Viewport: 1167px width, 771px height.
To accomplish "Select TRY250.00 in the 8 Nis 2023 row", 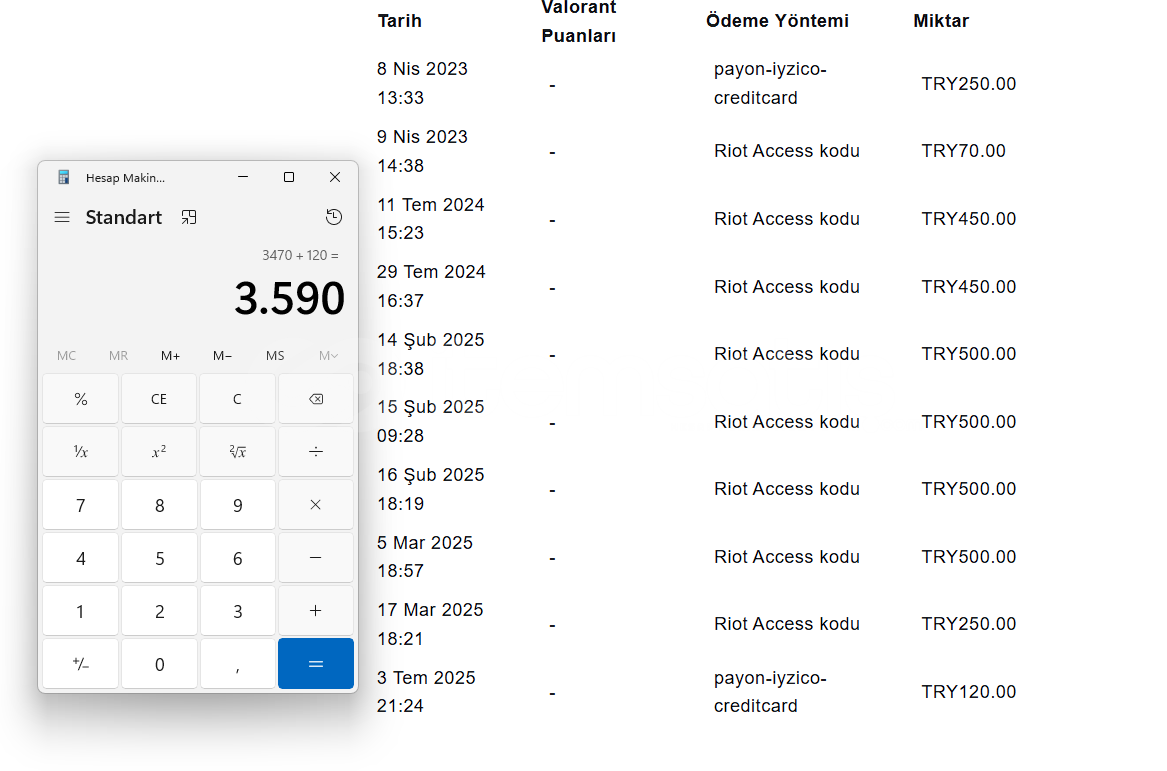I will [x=968, y=84].
